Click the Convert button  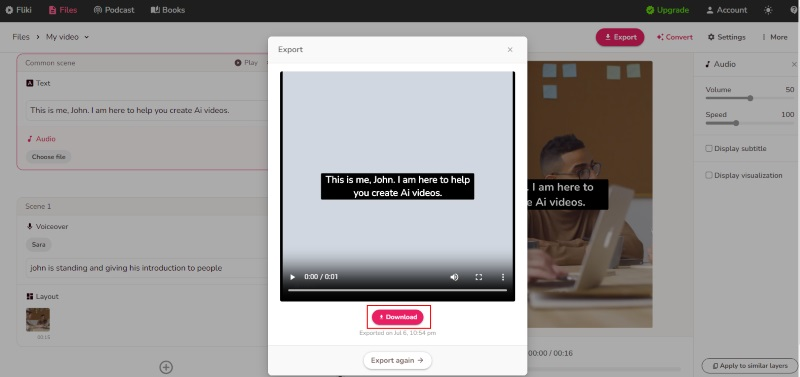coord(674,37)
